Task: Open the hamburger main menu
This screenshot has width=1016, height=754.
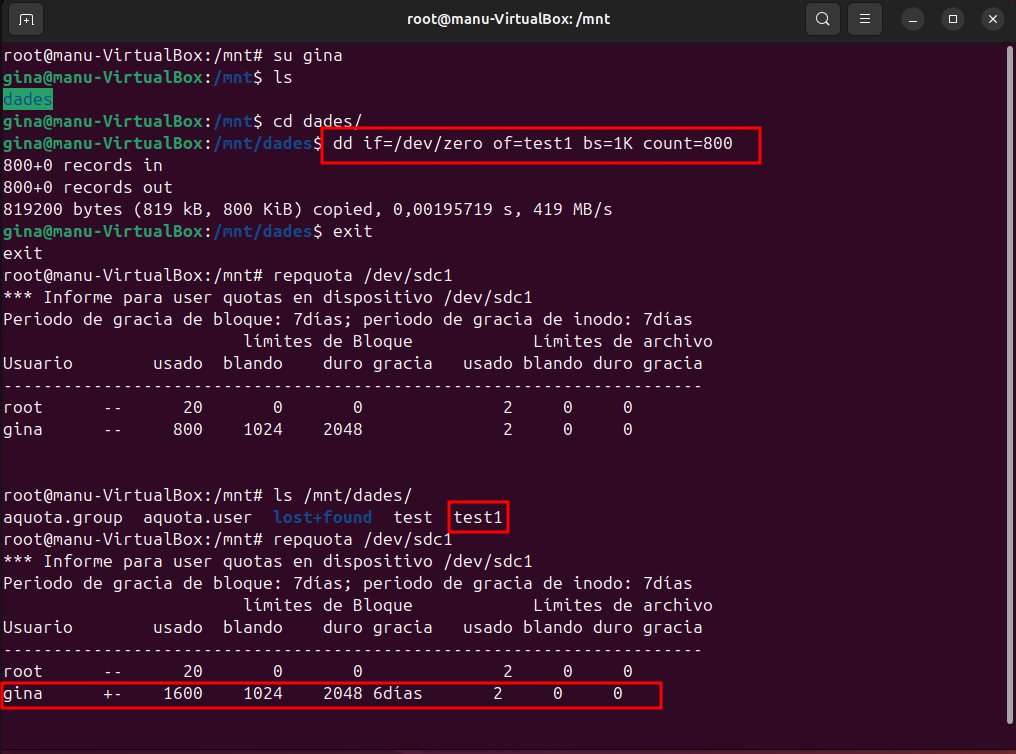Action: [x=866, y=19]
